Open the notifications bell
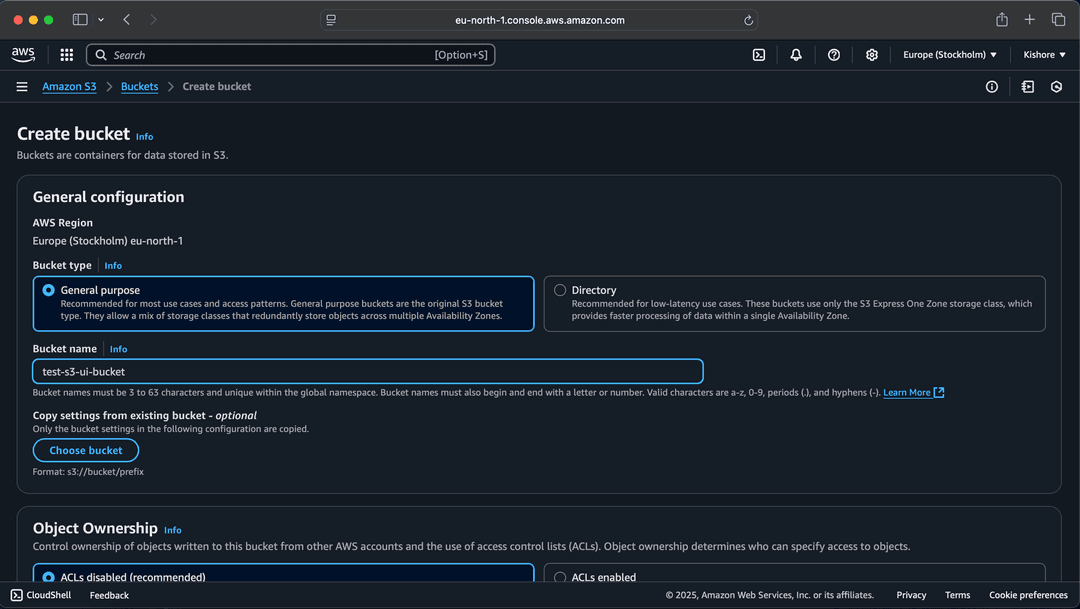1080x609 pixels. (x=796, y=55)
